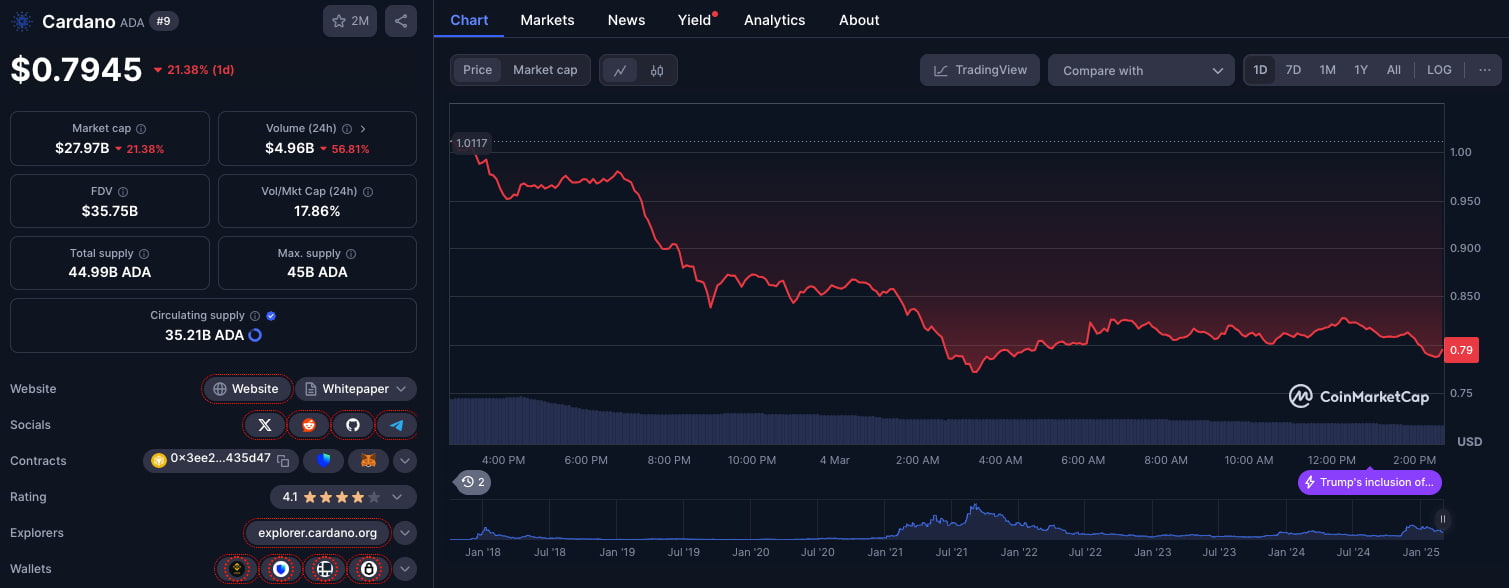The image size is (1509, 588).
Task: Expand more wallets chevron
Action: tap(405, 569)
